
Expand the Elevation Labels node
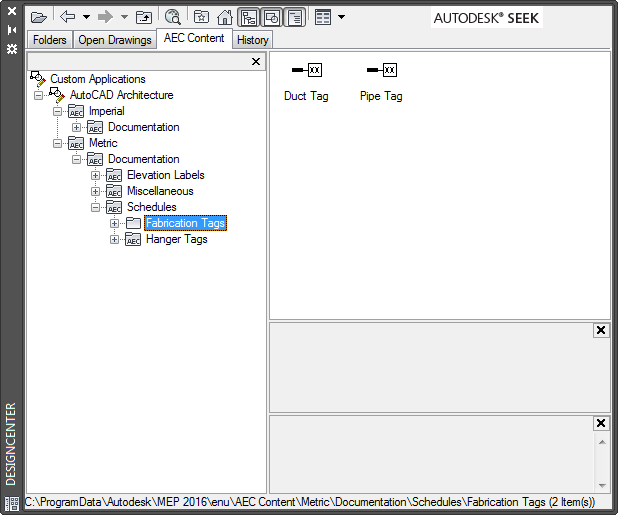95,175
